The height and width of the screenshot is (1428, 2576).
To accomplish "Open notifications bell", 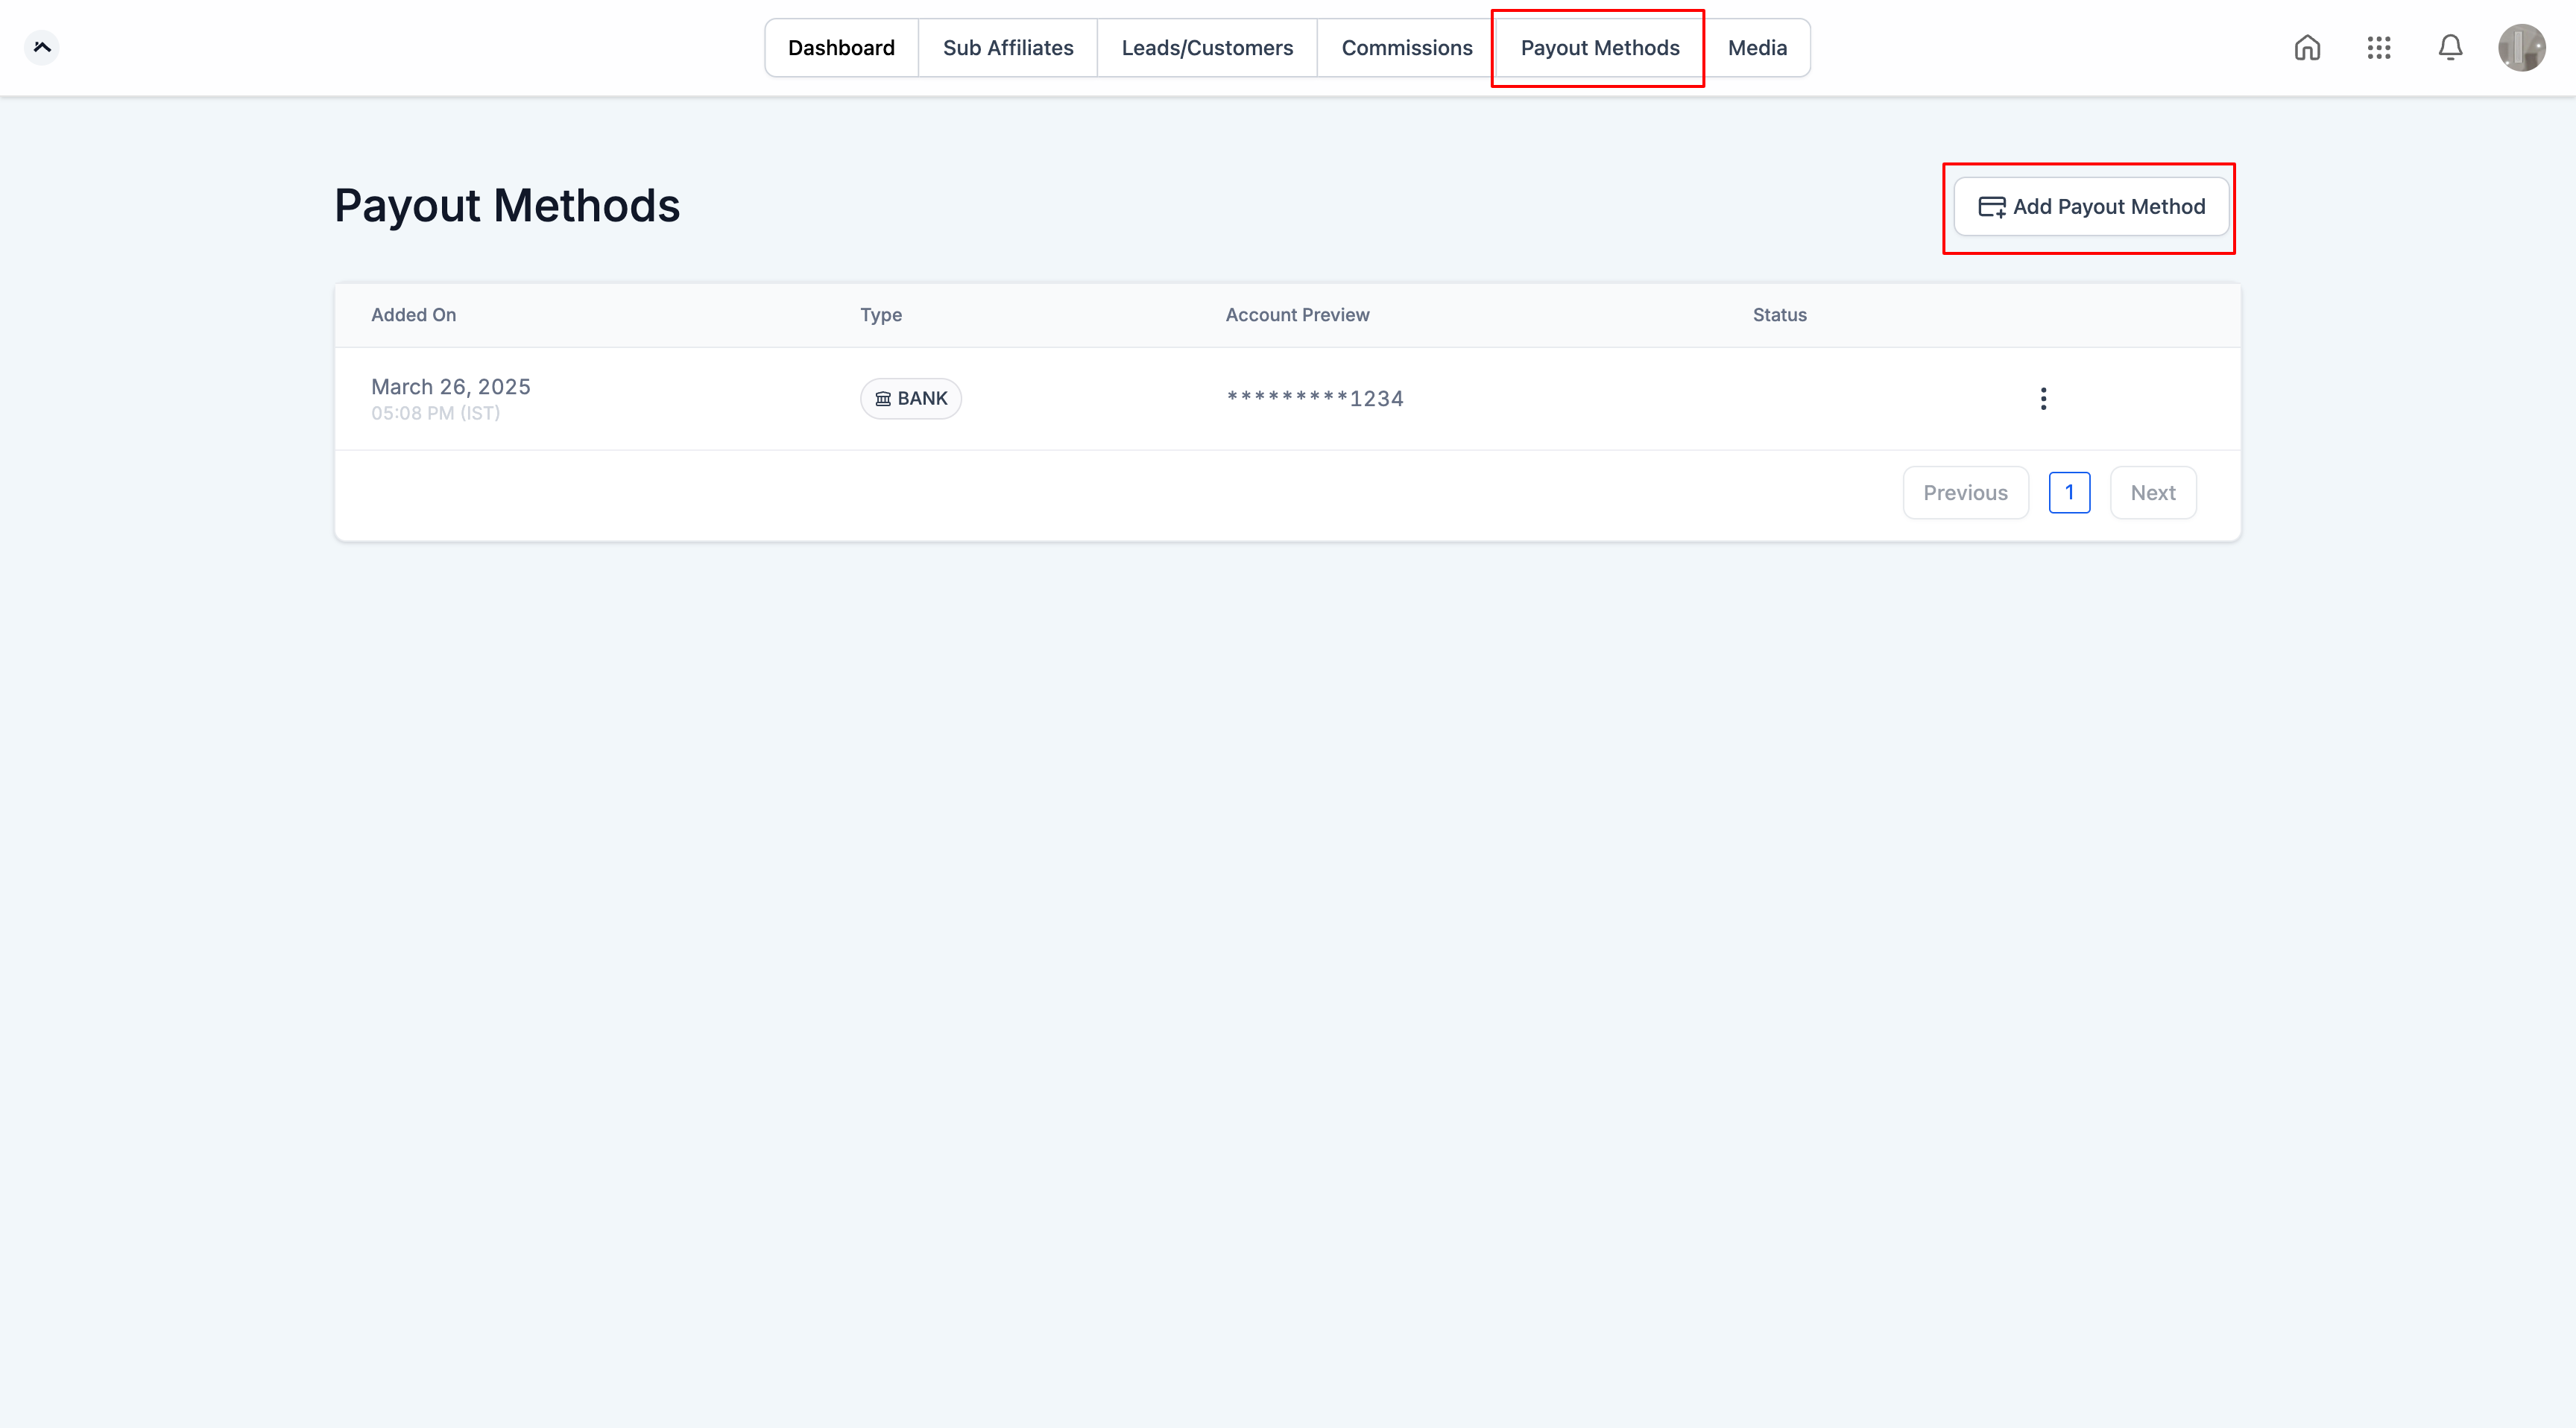I will coord(2450,47).
